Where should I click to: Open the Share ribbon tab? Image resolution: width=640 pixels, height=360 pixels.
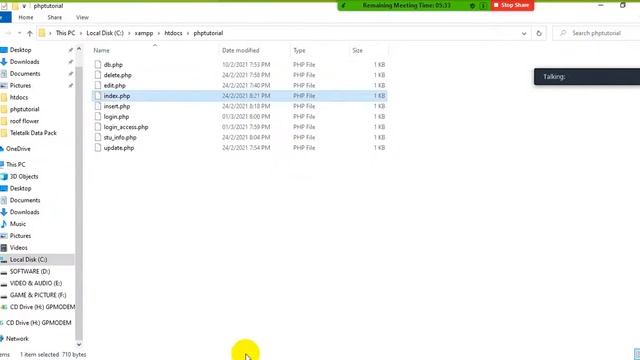[55, 17]
